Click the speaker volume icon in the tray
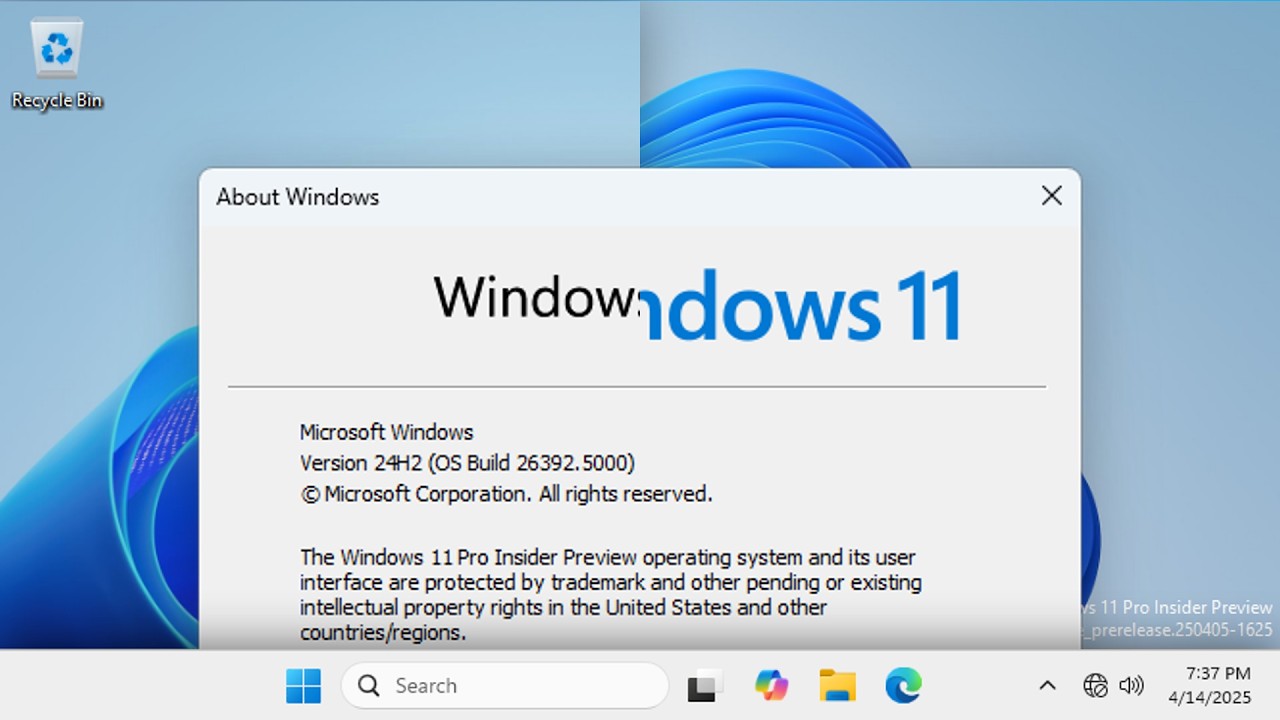The height and width of the screenshot is (720, 1280). [1131, 686]
